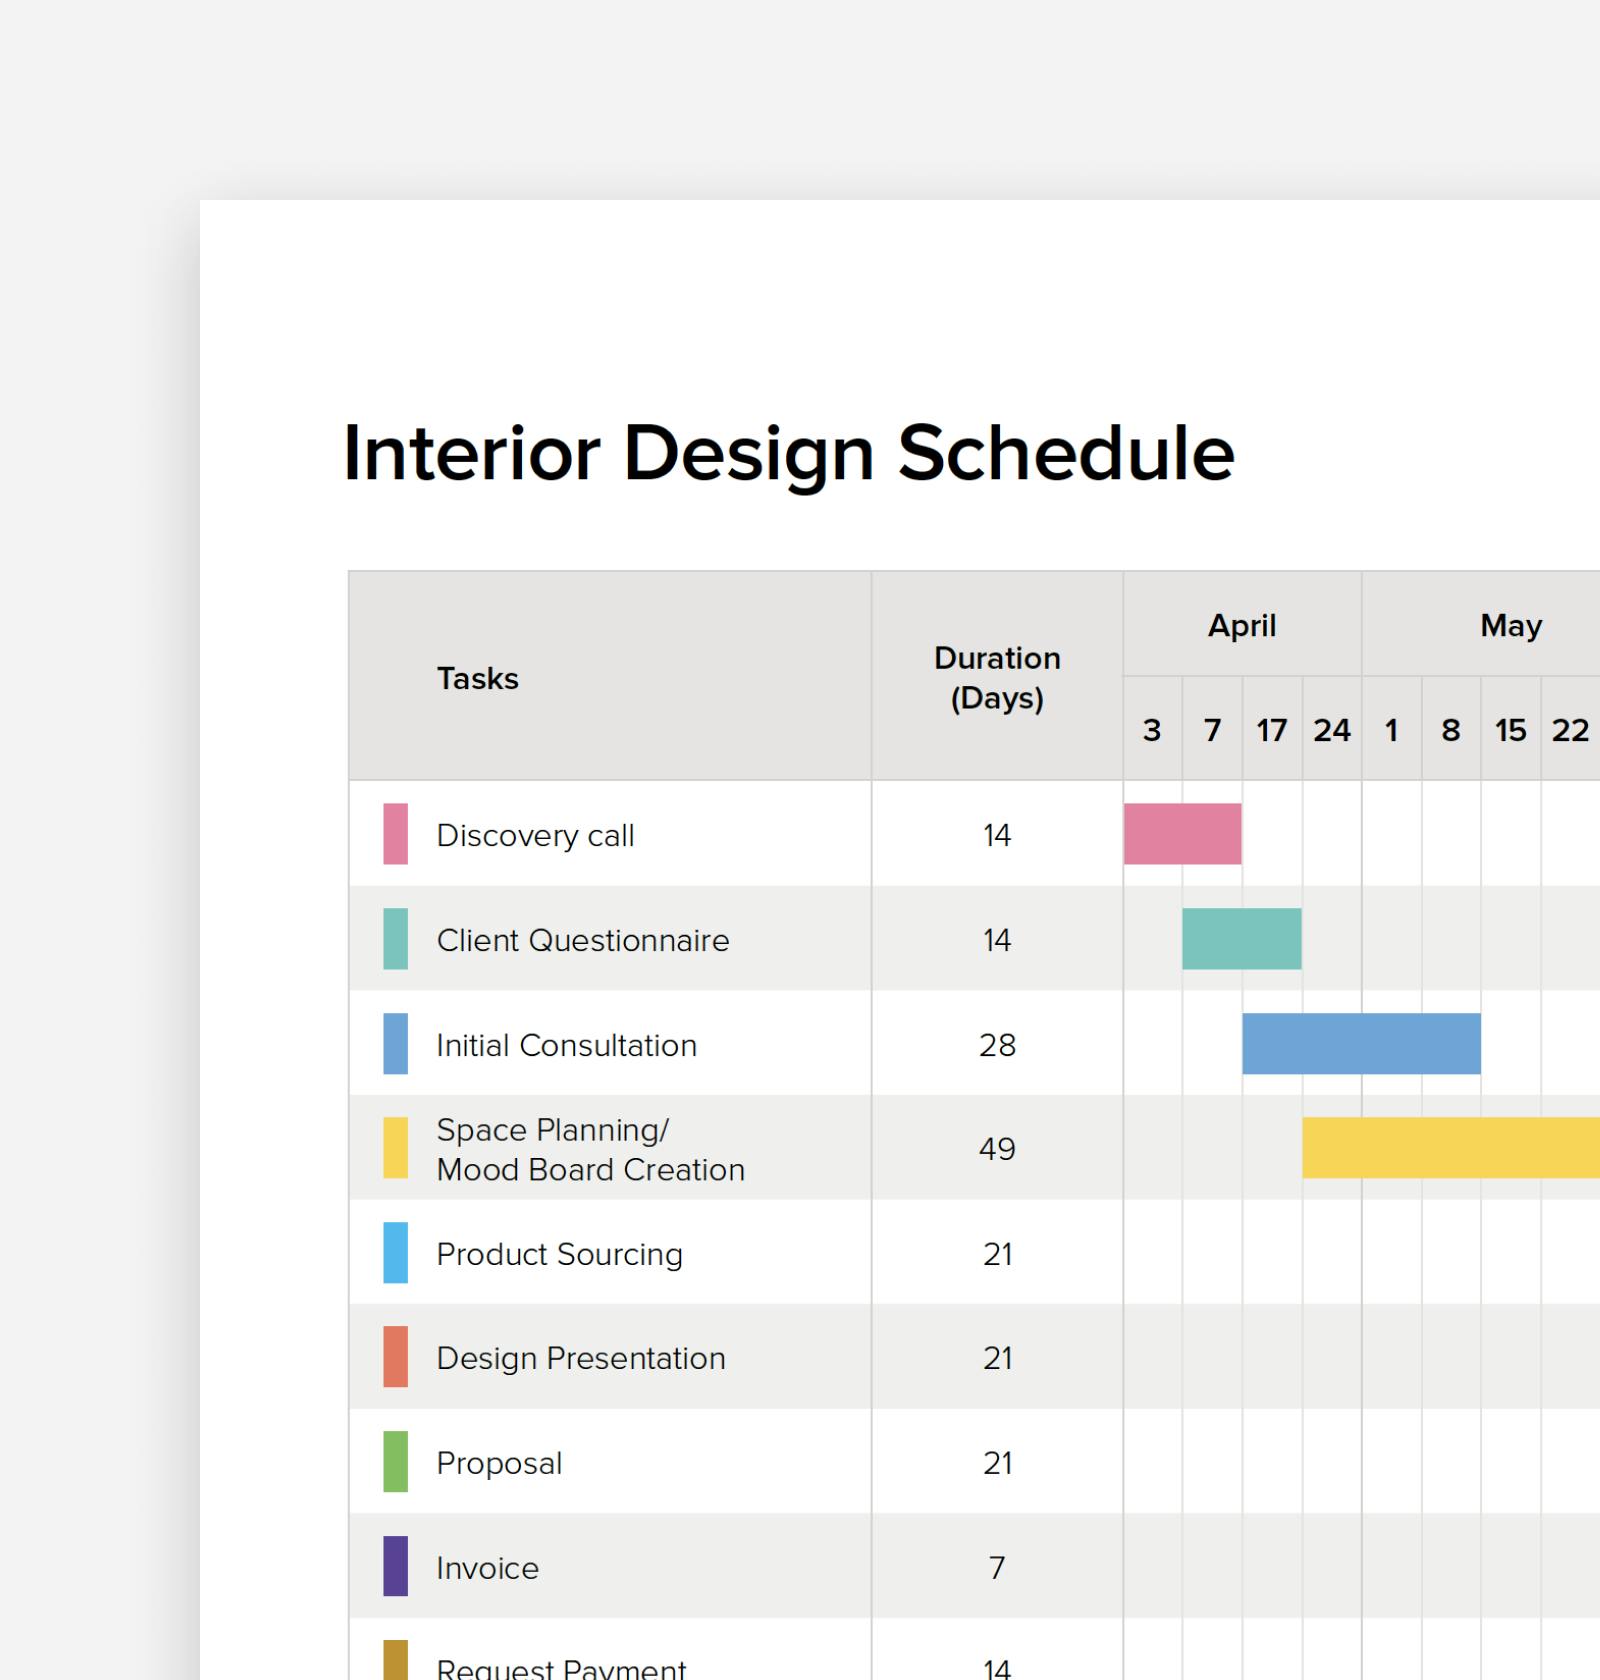The image size is (1600, 1680).
Task: Select the blue Initial Consultation color marker
Action: [x=394, y=1045]
